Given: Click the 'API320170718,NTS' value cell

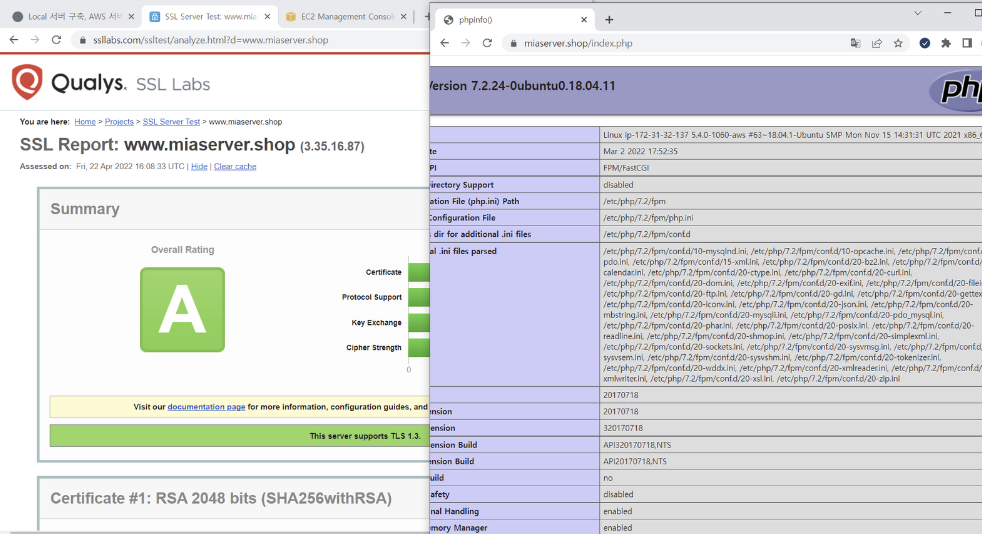Looking at the screenshot, I should click(790, 444).
